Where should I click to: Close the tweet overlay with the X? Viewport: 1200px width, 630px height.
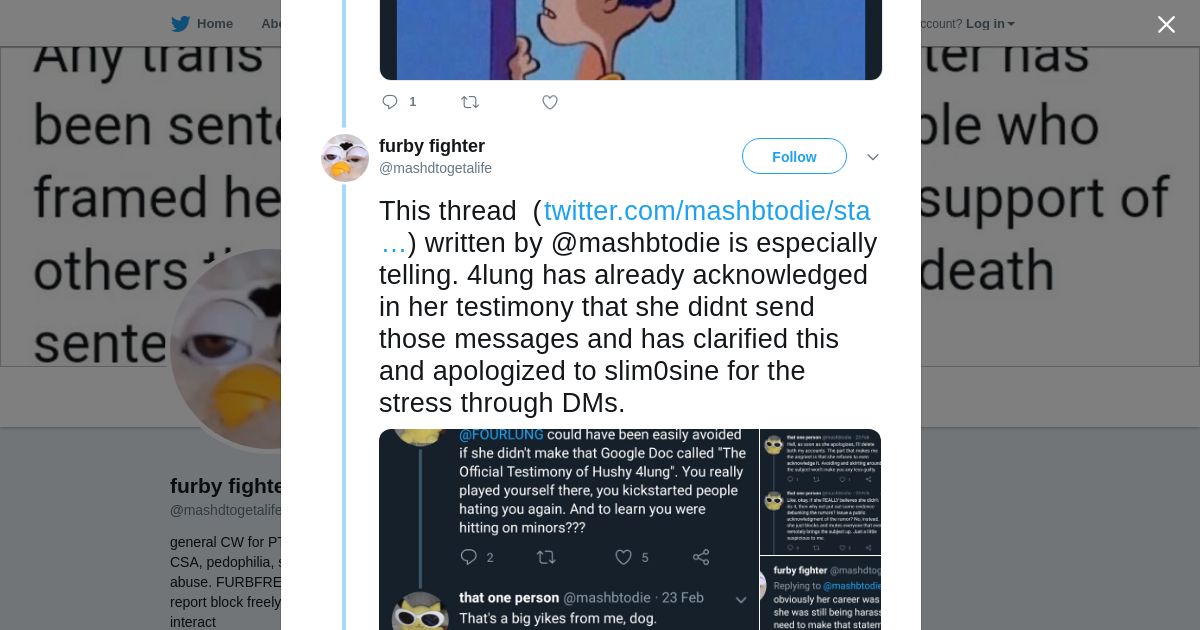(x=1166, y=25)
